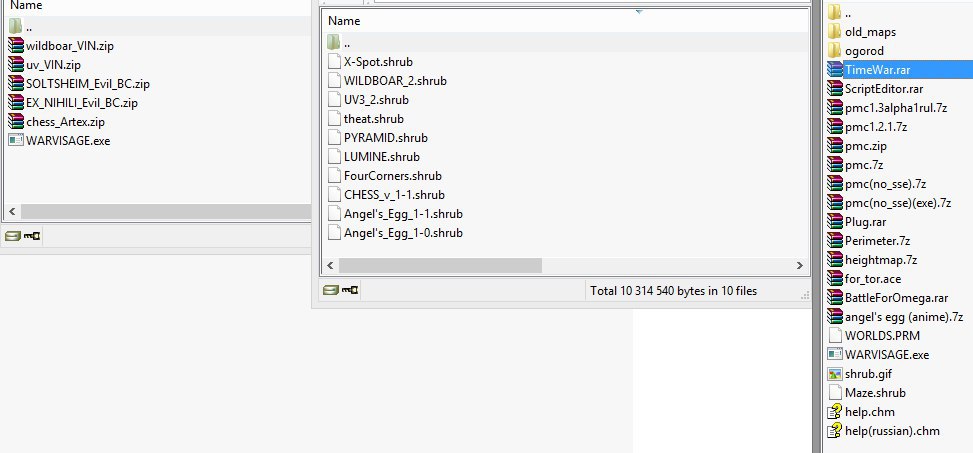This screenshot has height=453, width=973.
Task: Select WARVISAGE.exe icon in right panel
Action: [835, 354]
